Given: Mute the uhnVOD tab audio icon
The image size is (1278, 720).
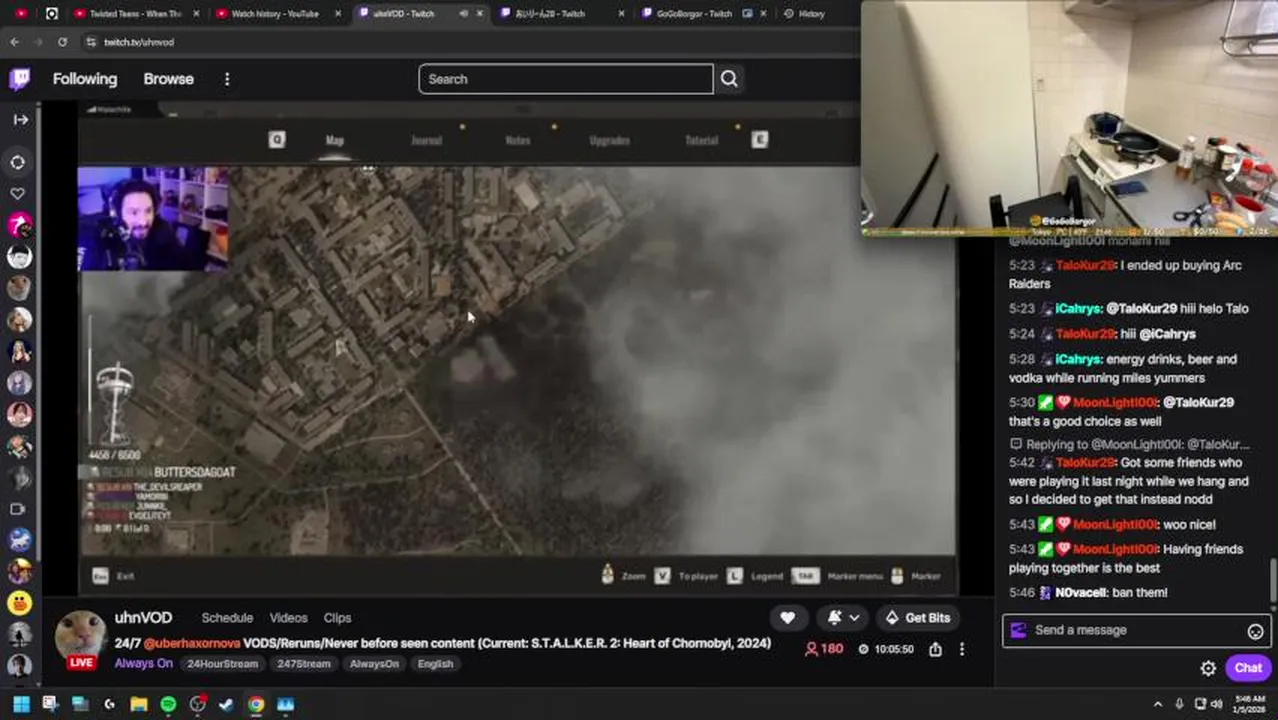Looking at the screenshot, I should (x=462, y=14).
